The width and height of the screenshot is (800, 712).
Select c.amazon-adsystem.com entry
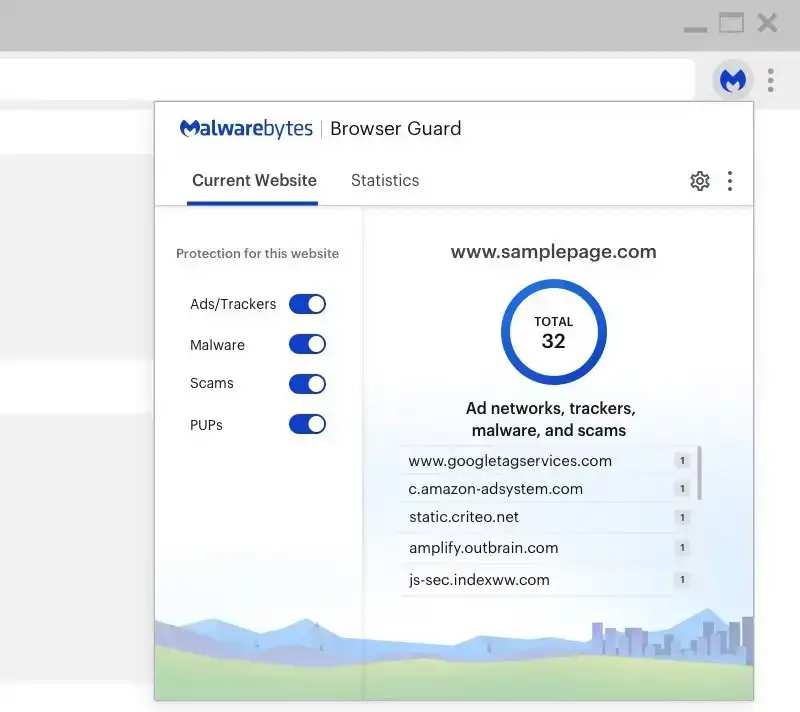coord(548,489)
